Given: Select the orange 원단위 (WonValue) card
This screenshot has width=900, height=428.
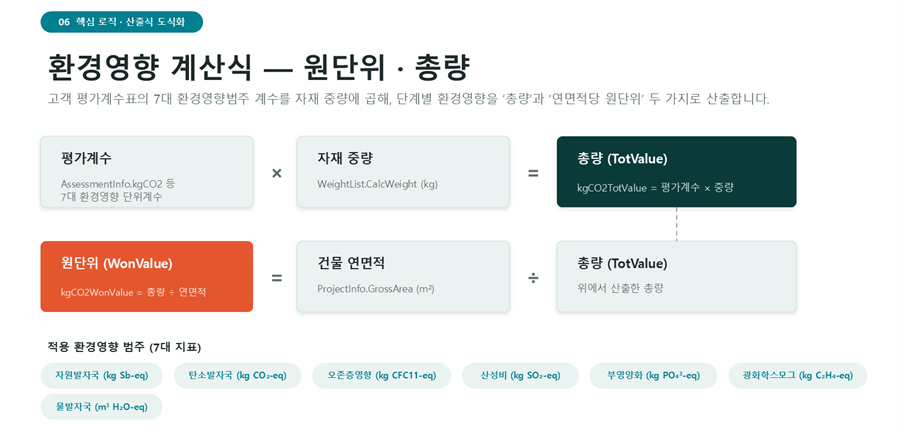Looking at the screenshot, I should pos(146,277).
